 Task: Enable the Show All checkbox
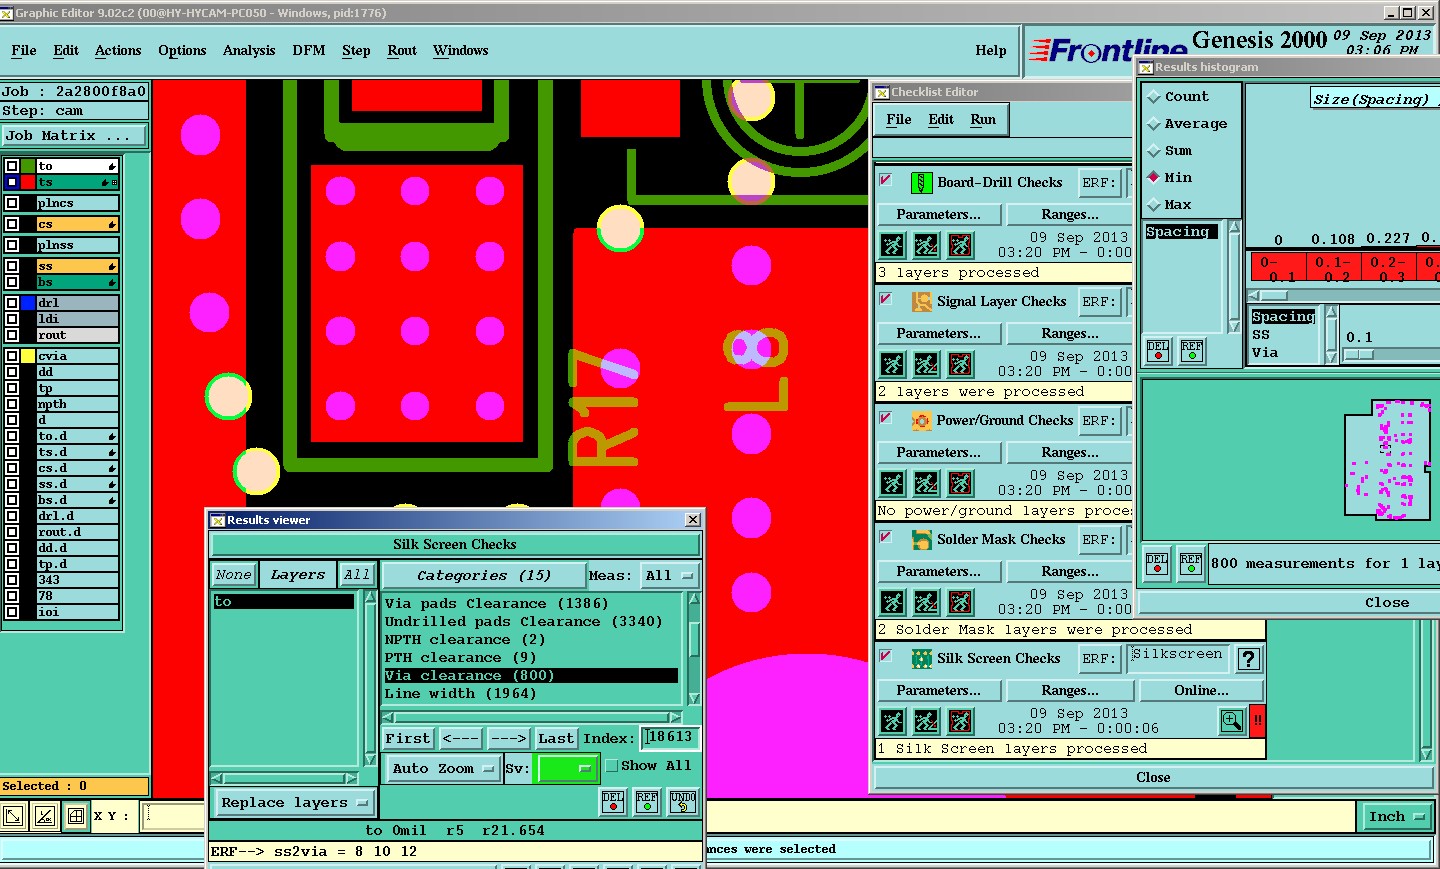click(612, 766)
